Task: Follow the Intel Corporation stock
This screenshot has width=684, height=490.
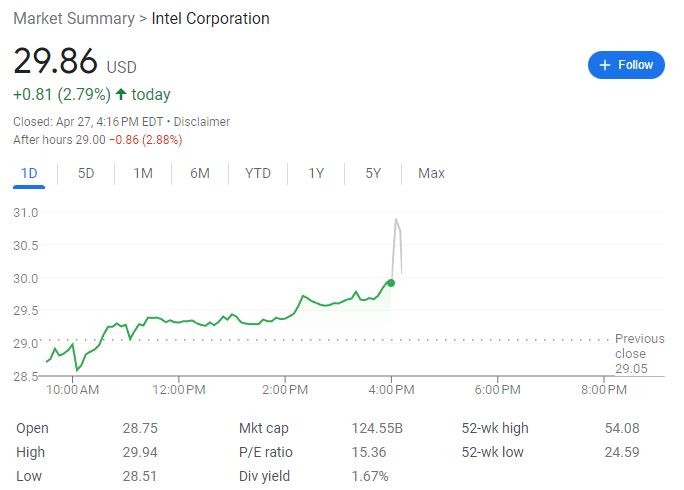Action: click(x=626, y=65)
